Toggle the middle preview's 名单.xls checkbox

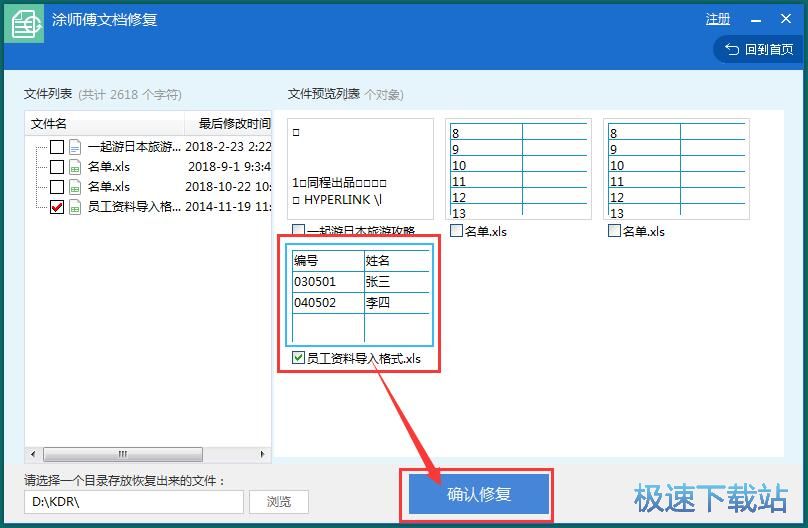(456, 231)
